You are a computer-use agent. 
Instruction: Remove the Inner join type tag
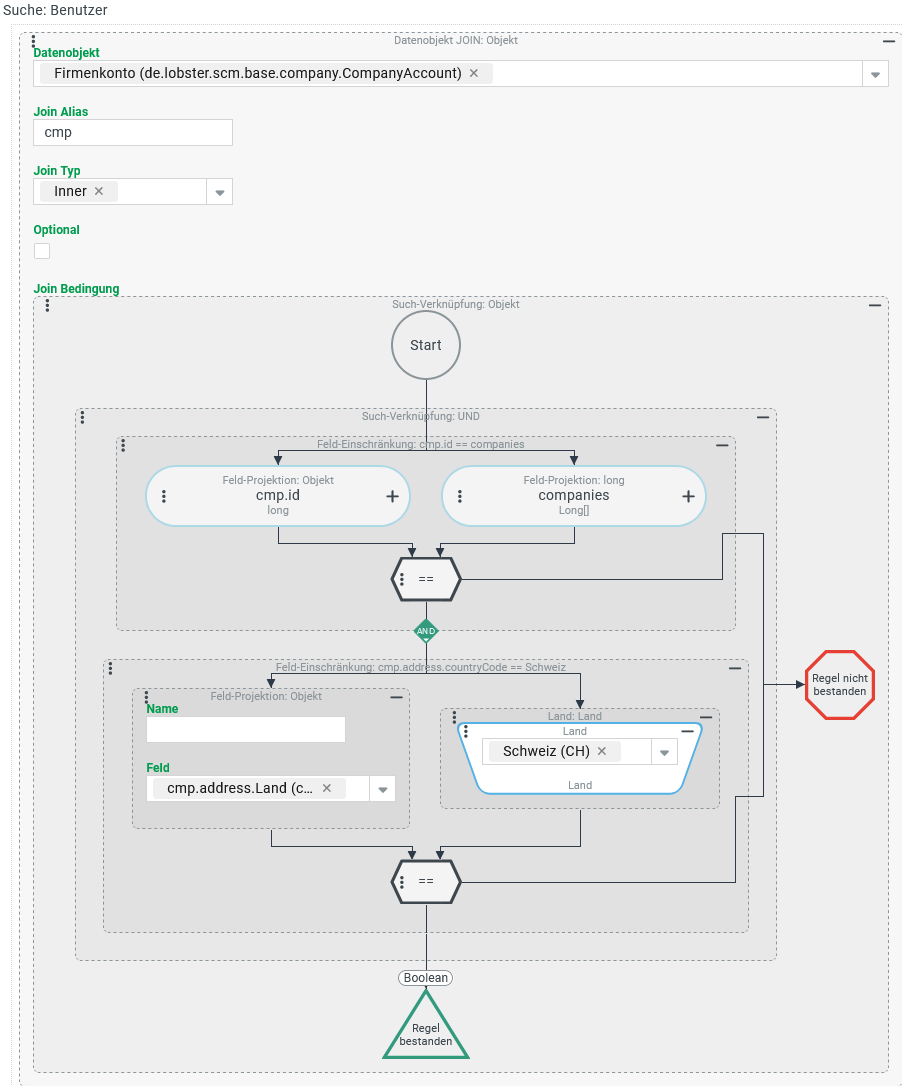[x=99, y=191]
